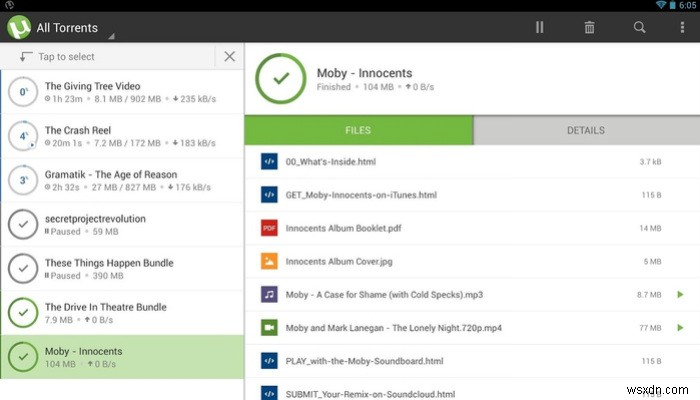Screen dimensions: 700x400
Task: Tap the 'Tap to select' arrow icon
Action: tap(26, 56)
